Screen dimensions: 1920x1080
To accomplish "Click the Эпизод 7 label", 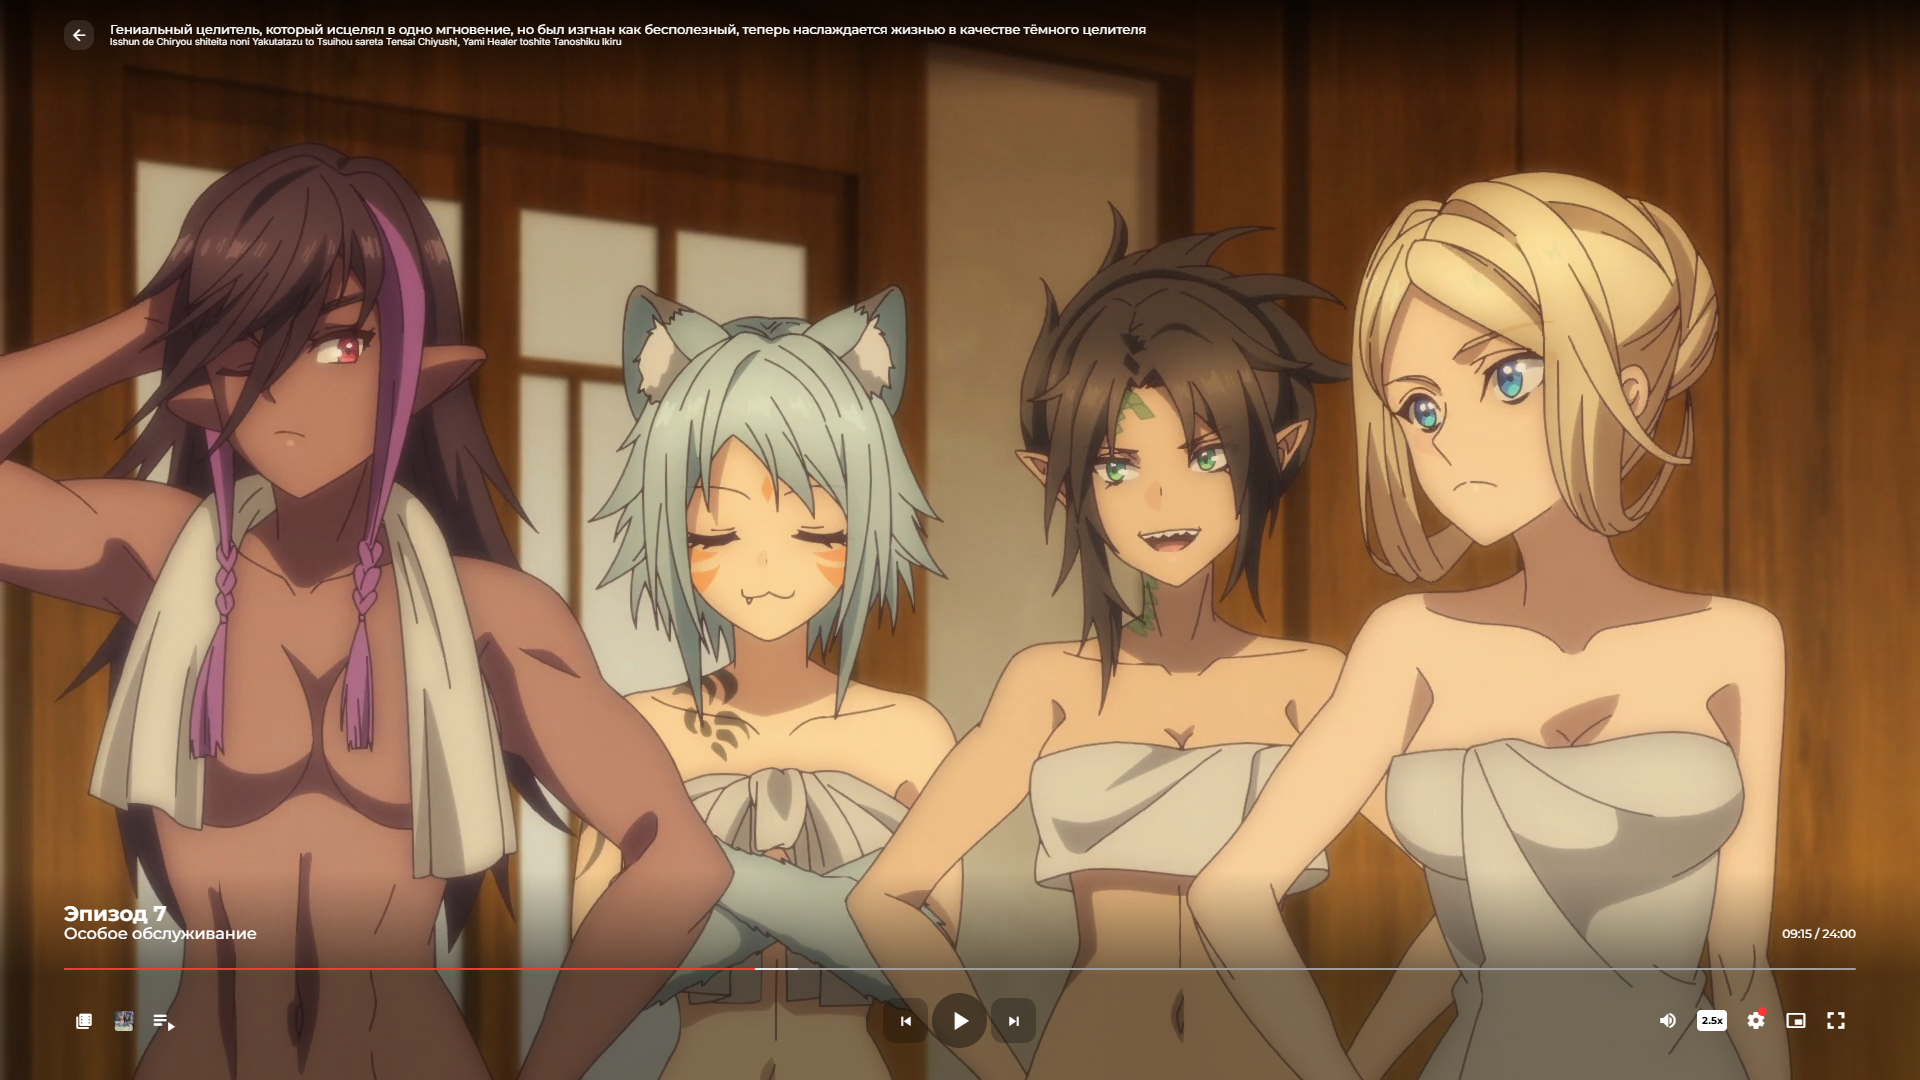I will tap(115, 913).
